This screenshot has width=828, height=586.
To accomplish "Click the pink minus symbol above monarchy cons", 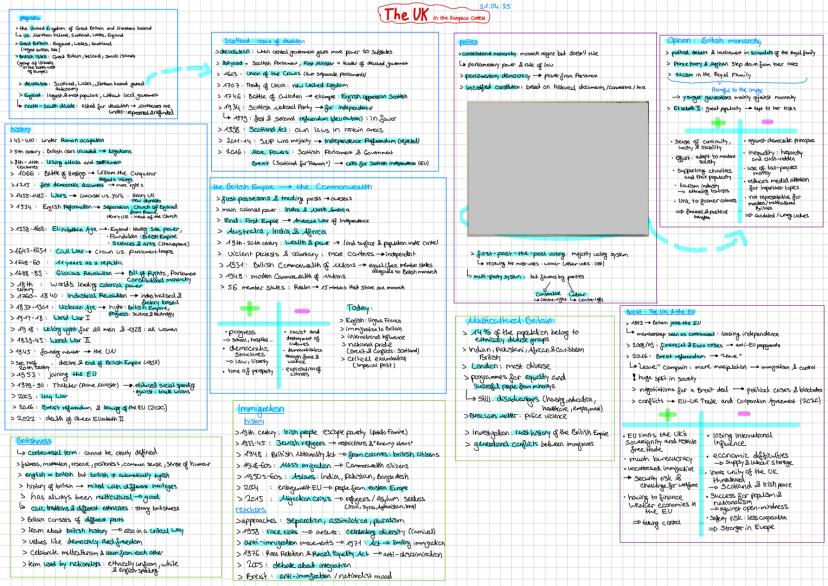I will point(766,121).
